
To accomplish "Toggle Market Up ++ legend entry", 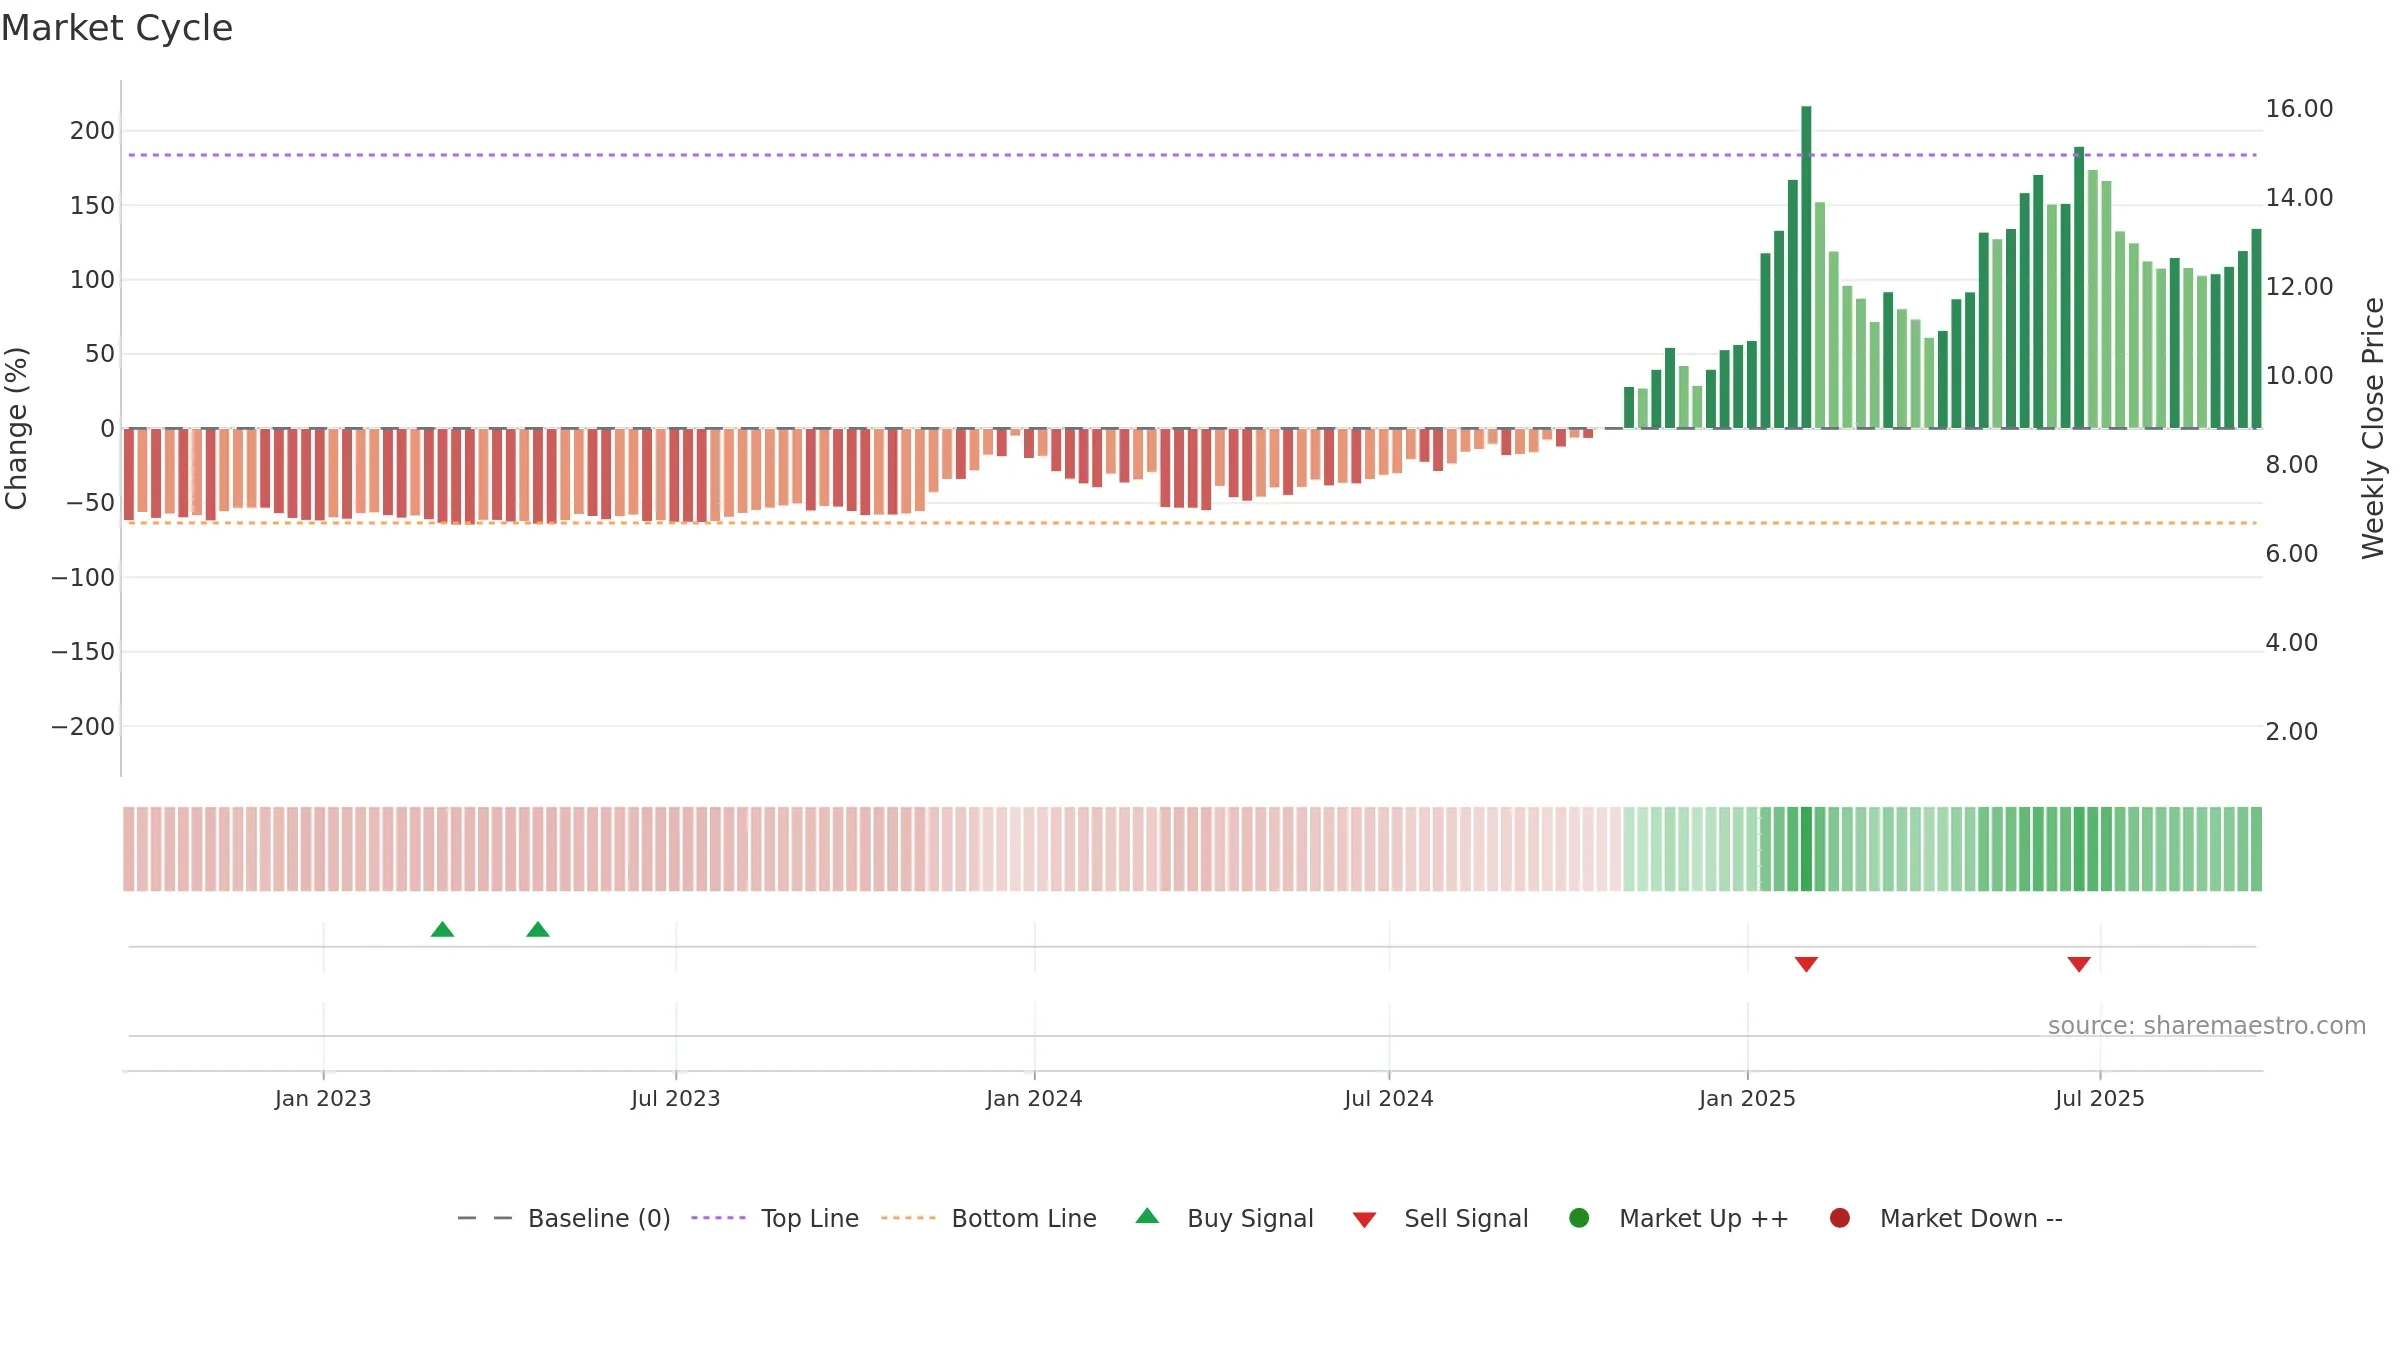I will pos(1679,1218).
